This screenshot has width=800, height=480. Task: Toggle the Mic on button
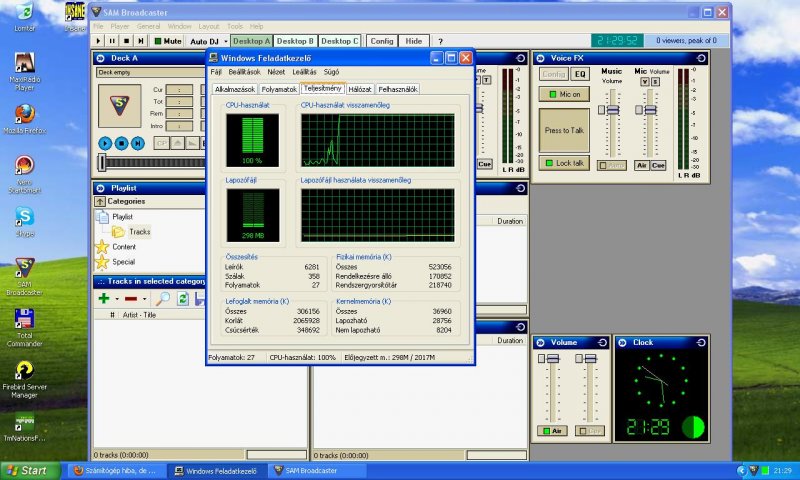coord(564,94)
